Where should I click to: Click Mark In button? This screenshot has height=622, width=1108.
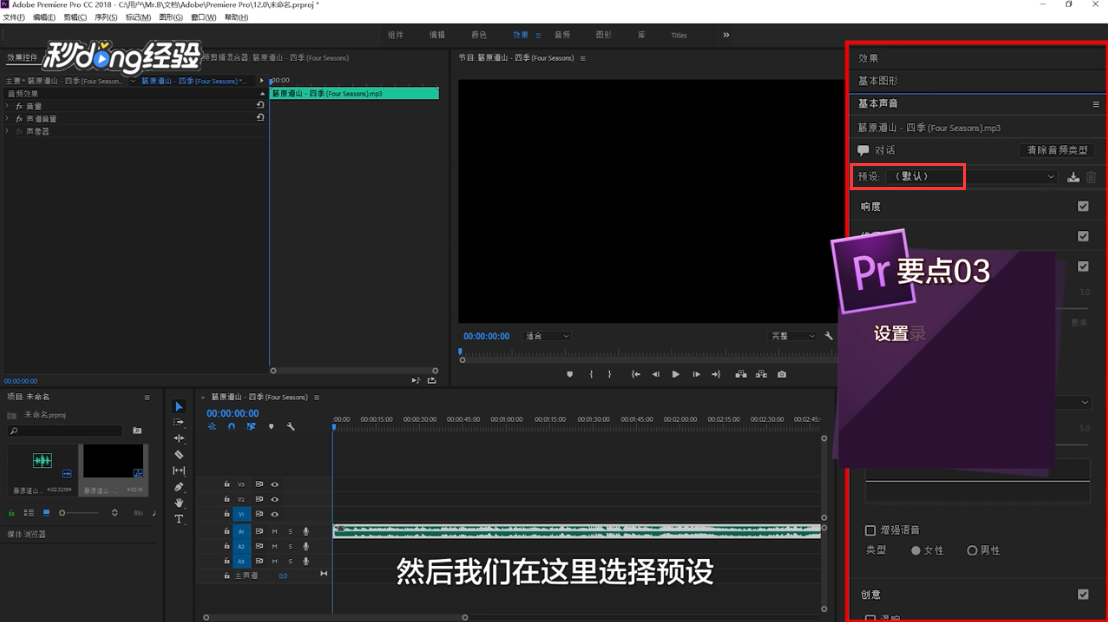pyautogui.click(x=591, y=375)
